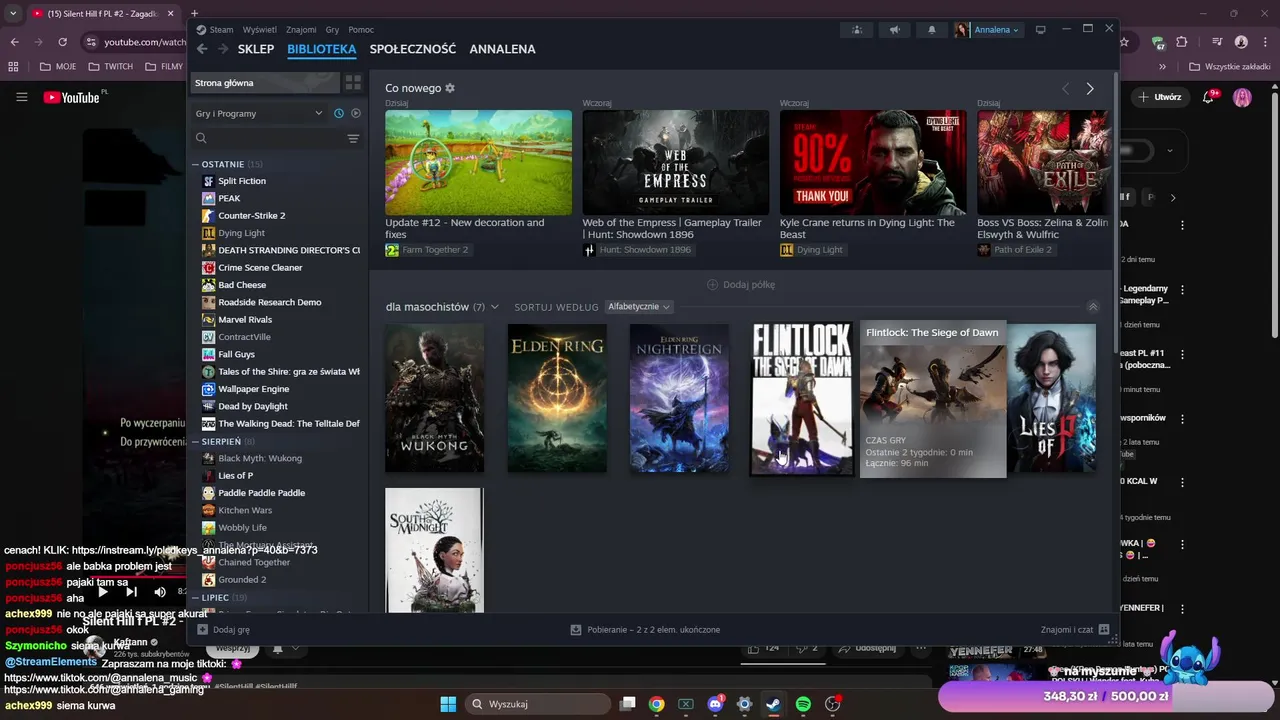
Task: Open Black Myth Wukong cover
Action: click(x=434, y=398)
